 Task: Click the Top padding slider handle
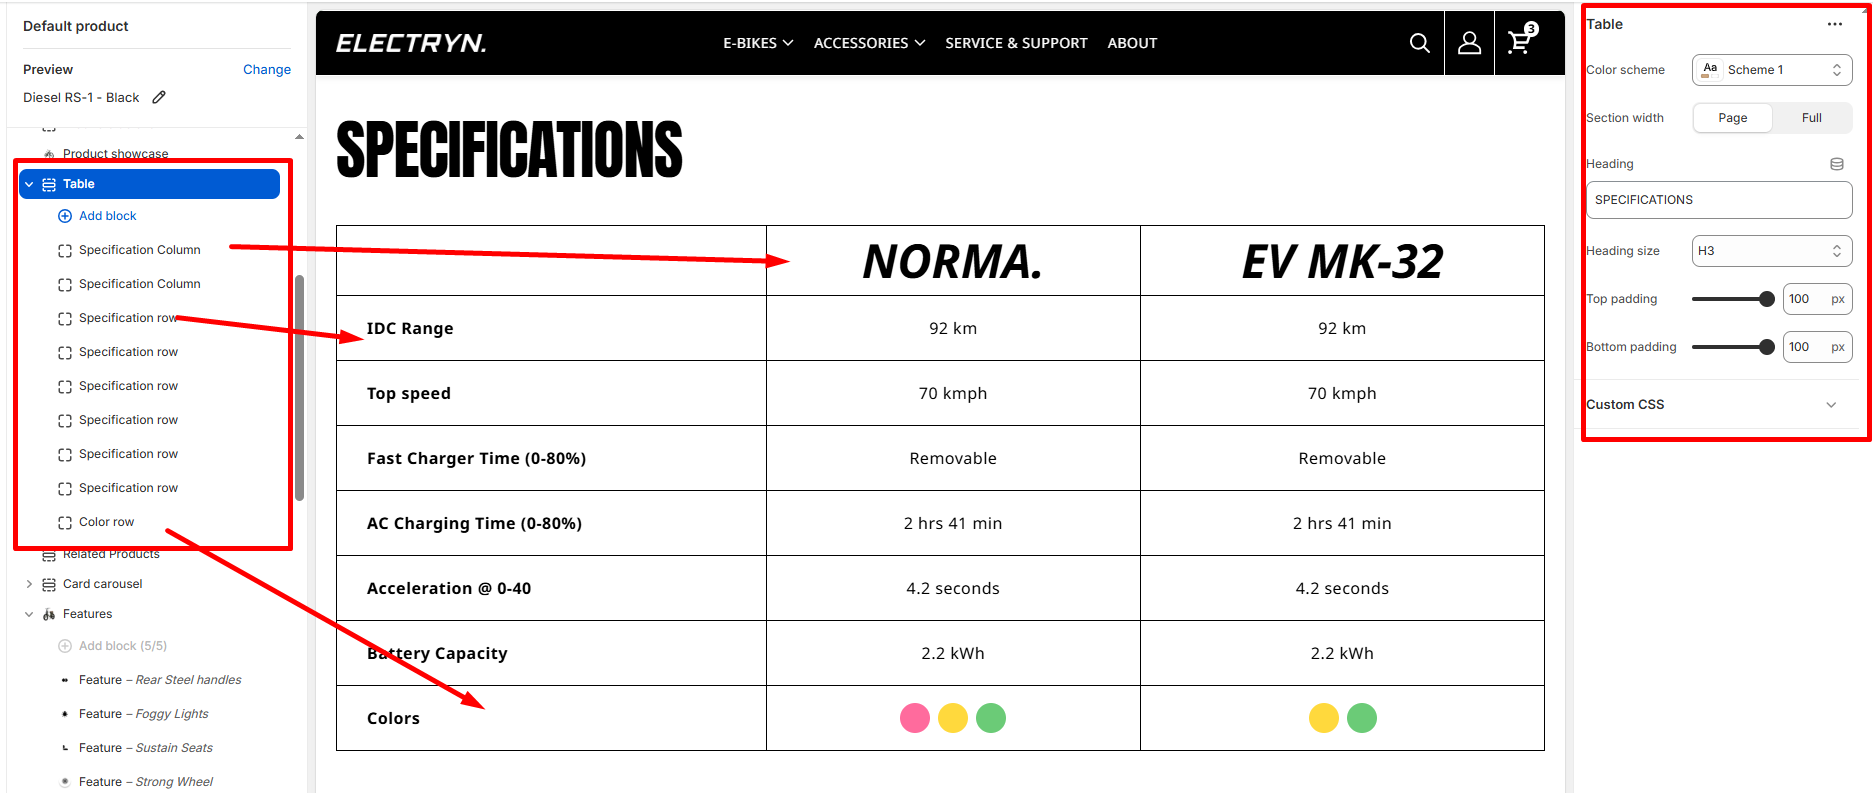[1766, 299]
